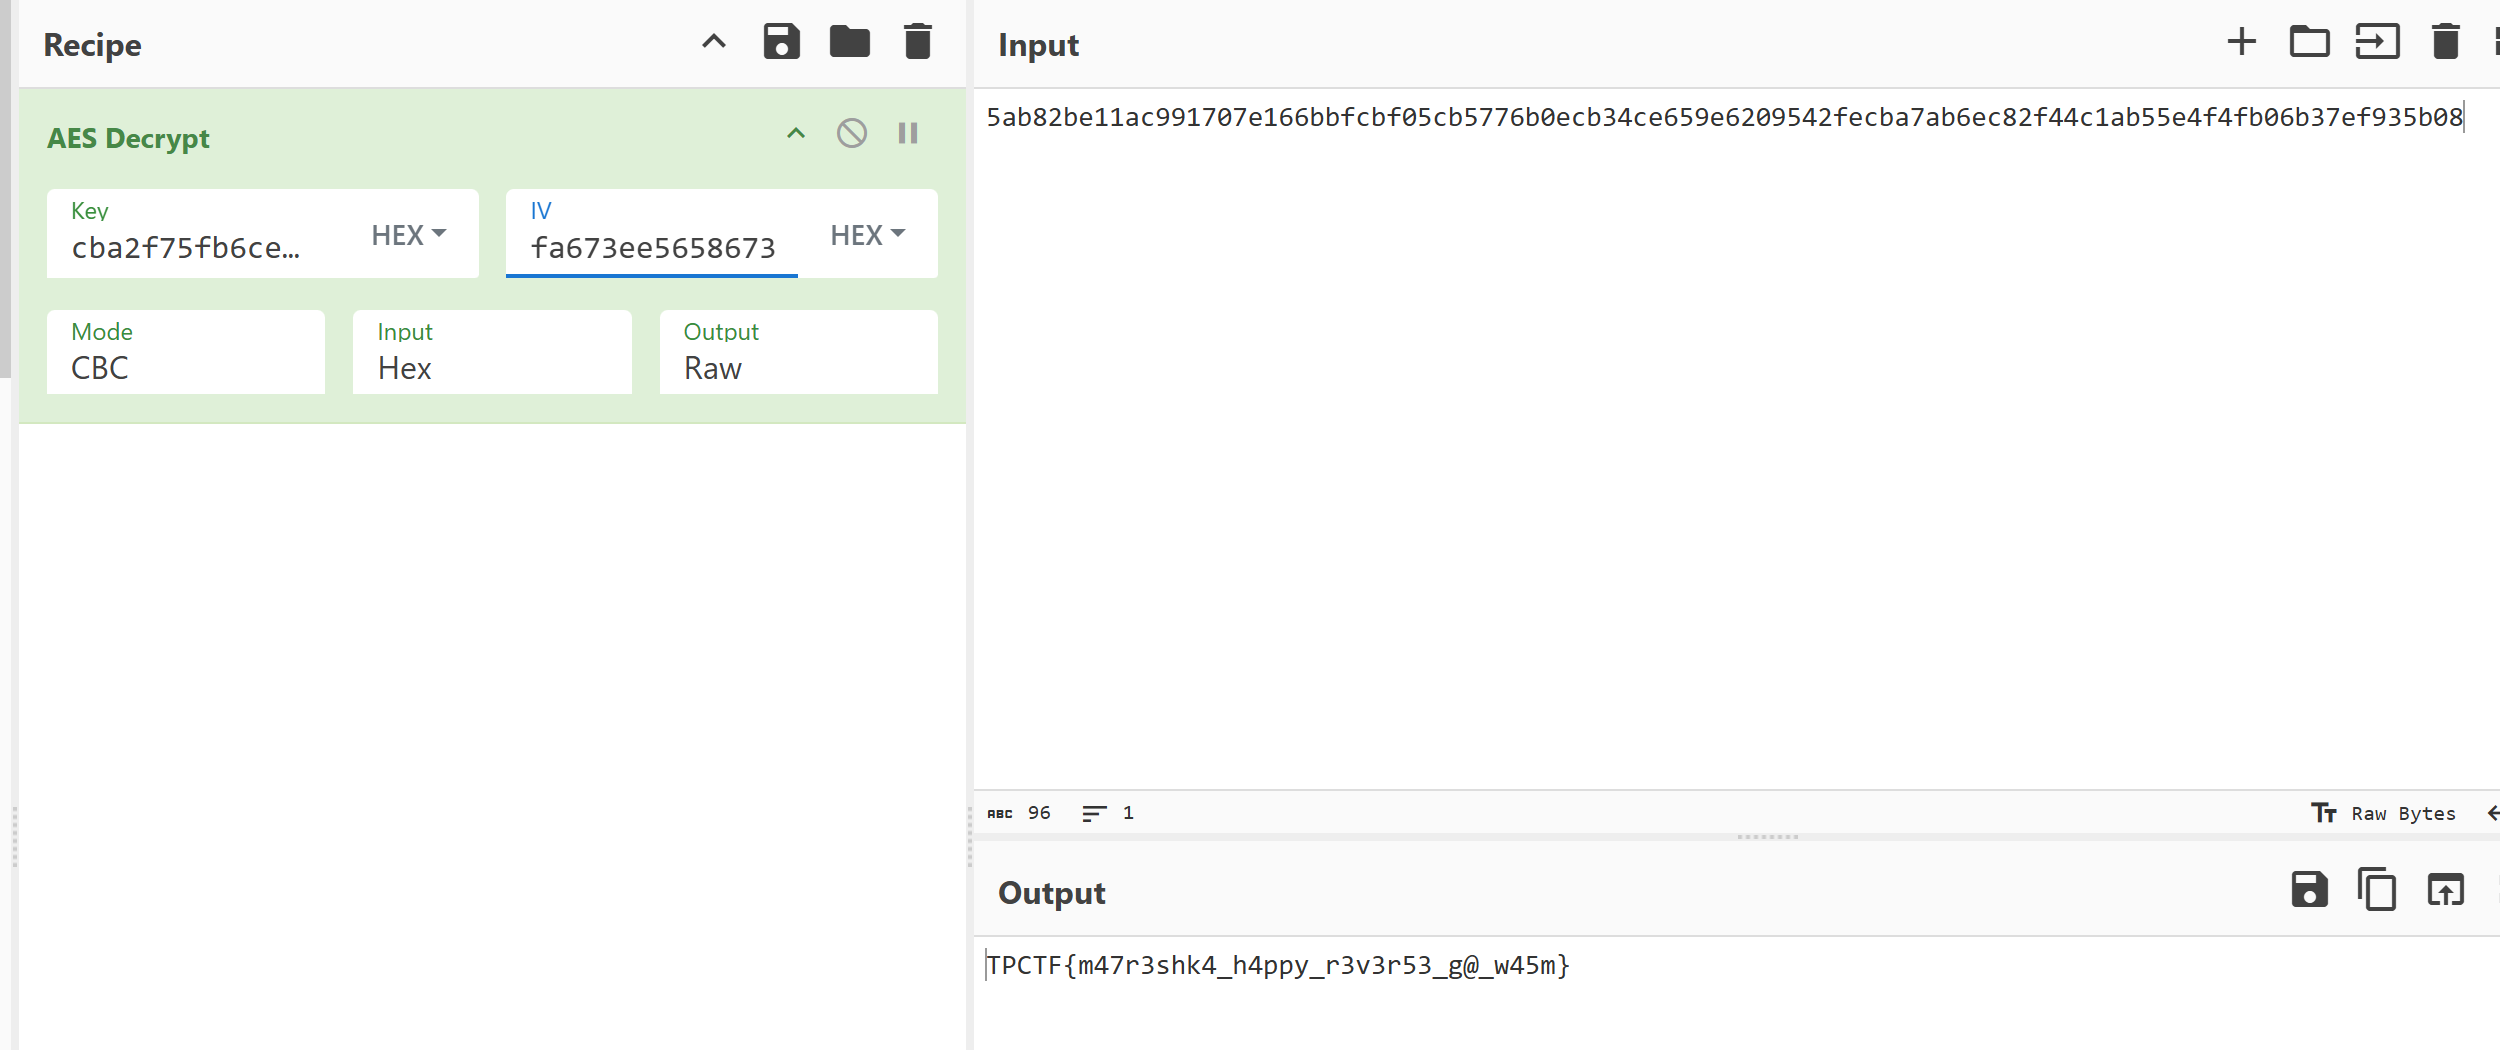Replace input with output
The image size is (2500, 1050).
point(2445,889)
